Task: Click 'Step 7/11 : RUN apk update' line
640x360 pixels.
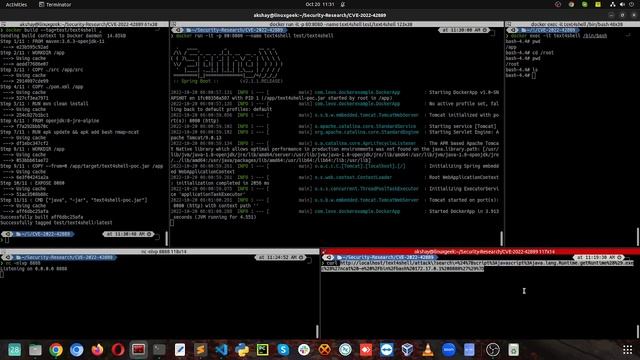Action: click(x=69, y=132)
